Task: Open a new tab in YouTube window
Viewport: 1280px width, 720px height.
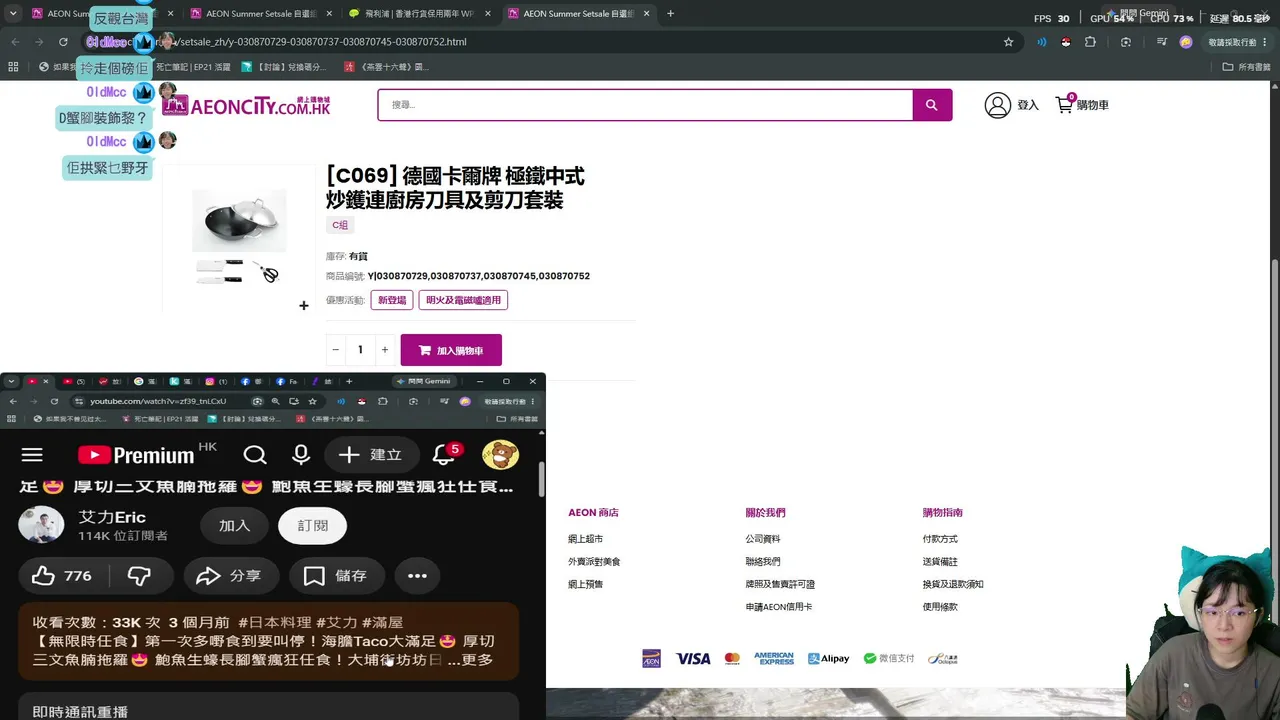Action: pyautogui.click(x=349, y=381)
